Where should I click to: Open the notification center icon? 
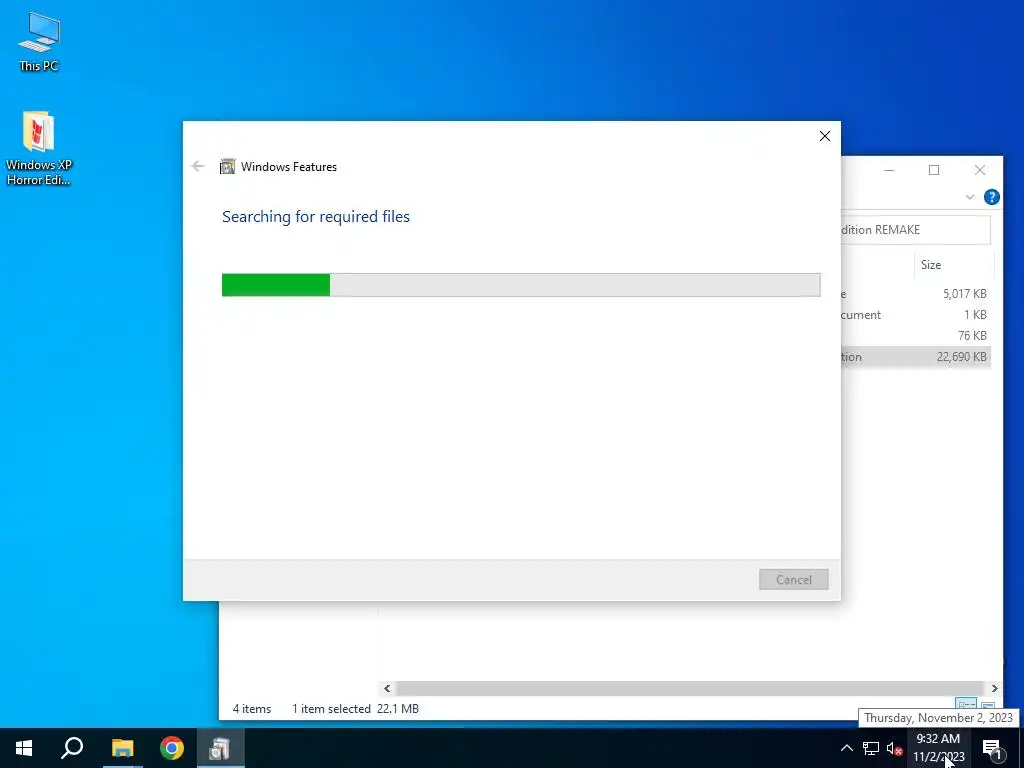click(993, 748)
